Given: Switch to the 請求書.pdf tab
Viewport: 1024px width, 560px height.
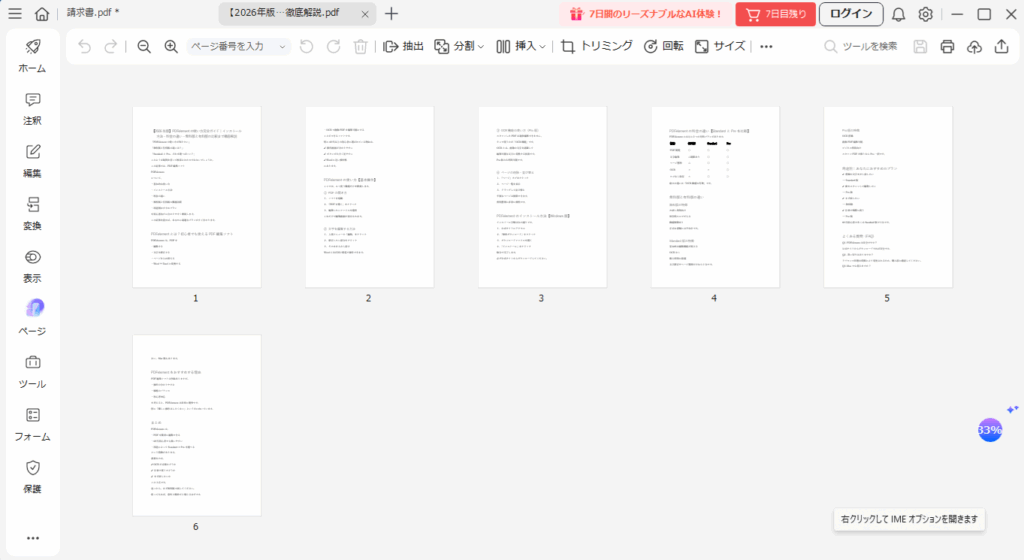Looking at the screenshot, I should (x=93, y=14).
